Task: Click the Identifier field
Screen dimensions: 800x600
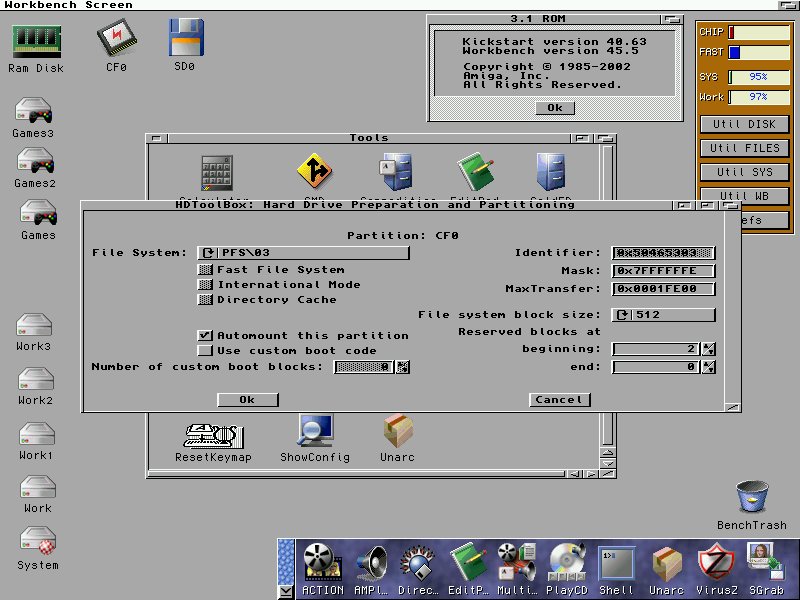Action: pyautogui.click(x=664, y=253)
